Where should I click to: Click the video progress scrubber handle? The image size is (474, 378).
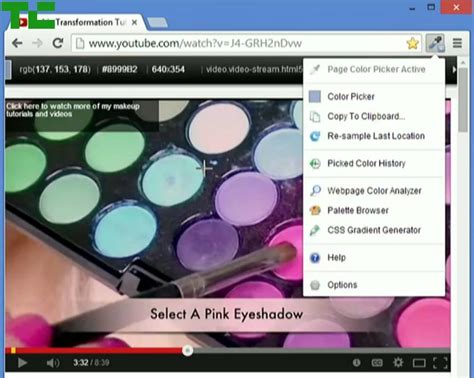coord(187,350)
